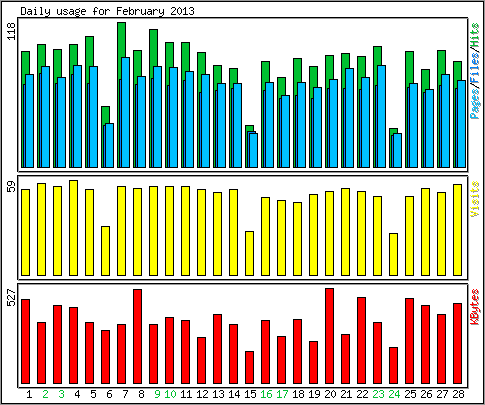Select the day "8" label on the x-axis
Screen dimensions: 485x405
coord(141,394)
